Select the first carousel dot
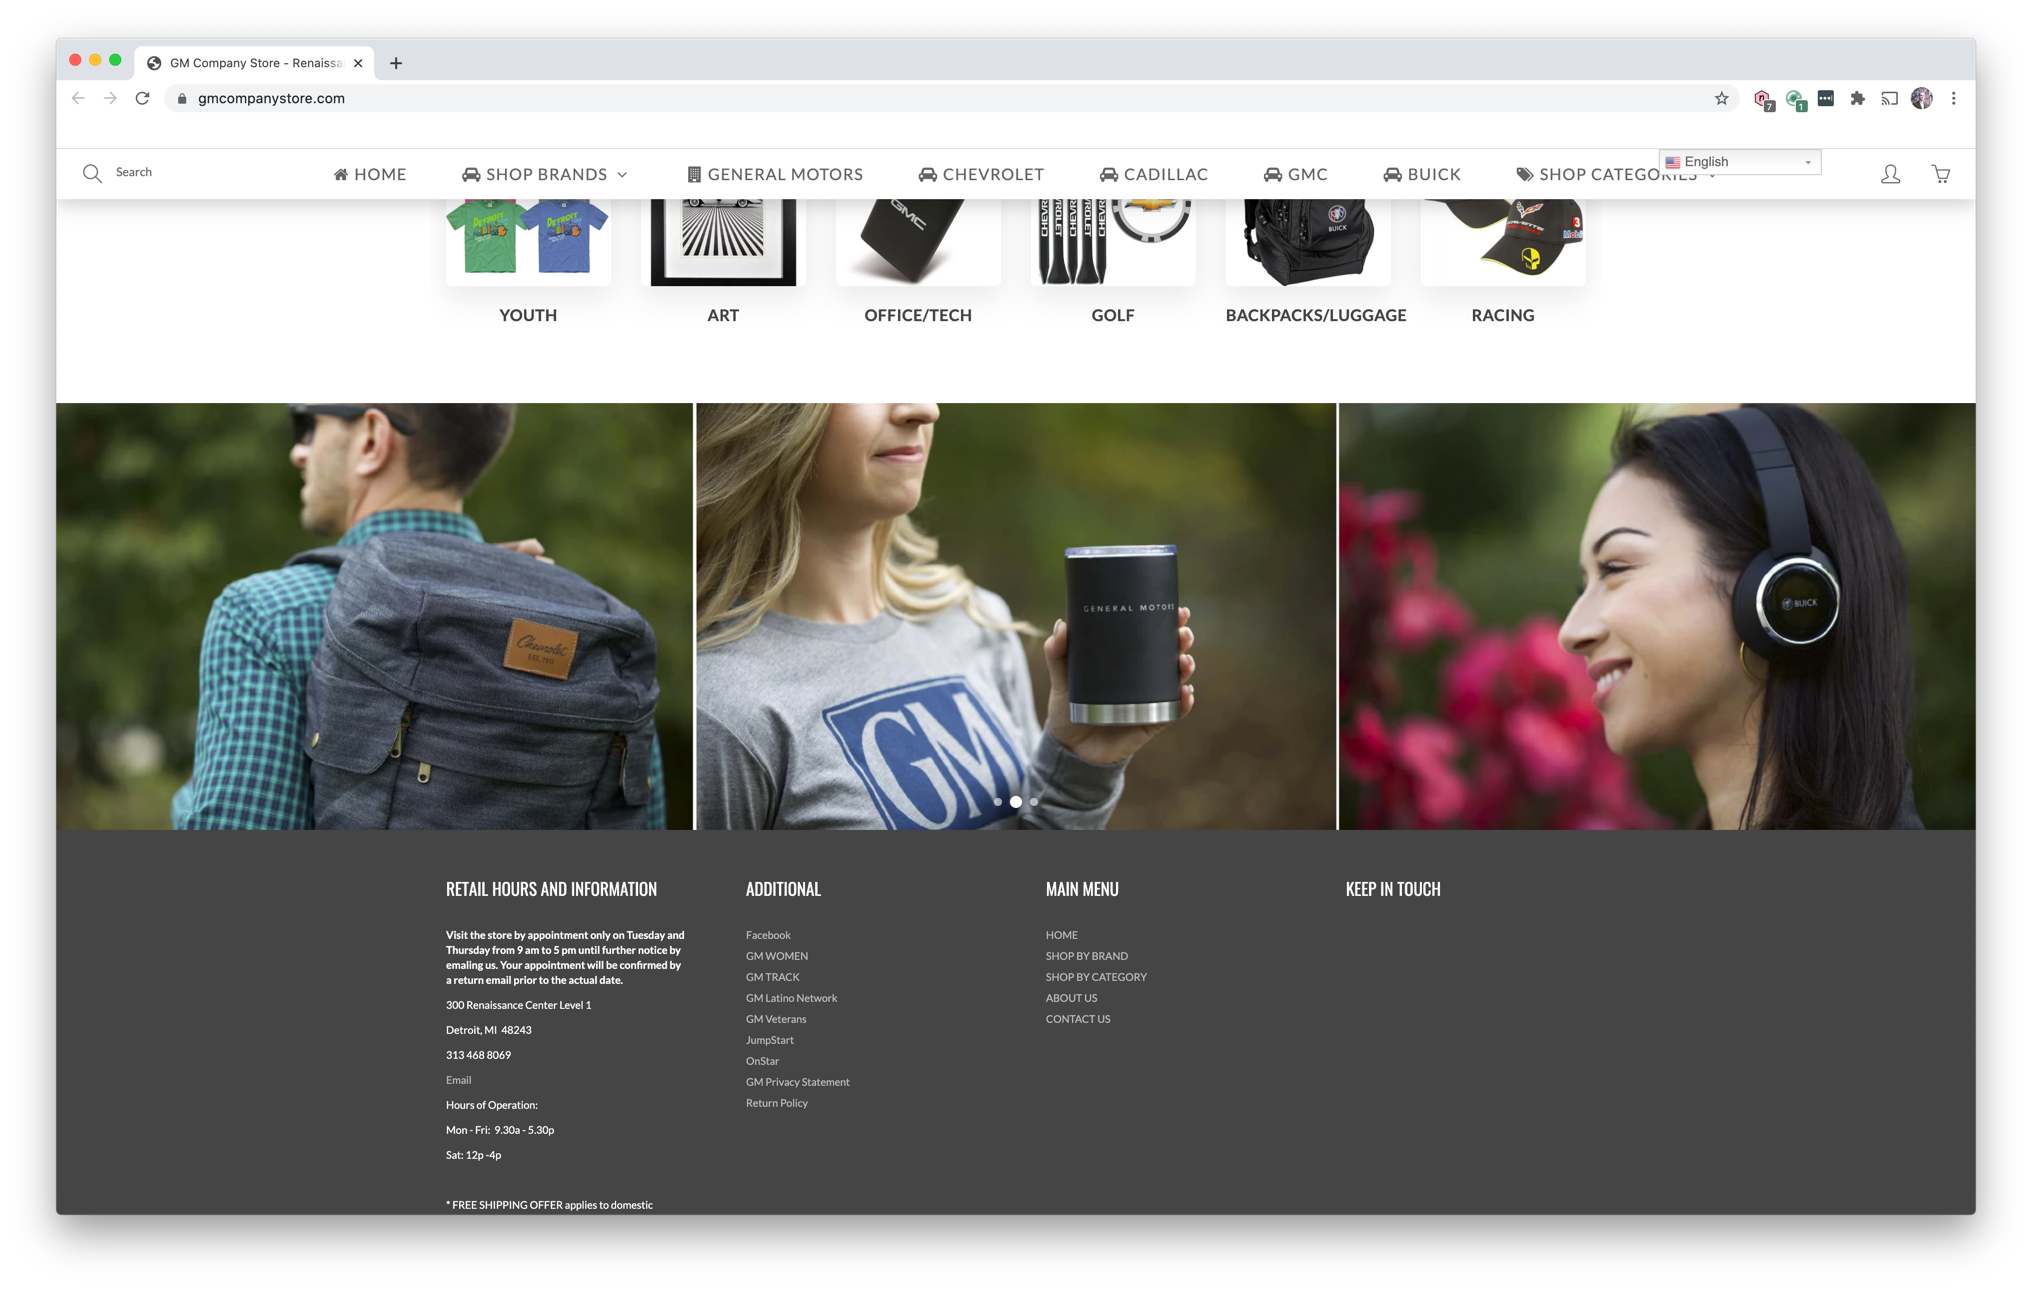The image size is (2032, 1289). (x=998, y=802)
